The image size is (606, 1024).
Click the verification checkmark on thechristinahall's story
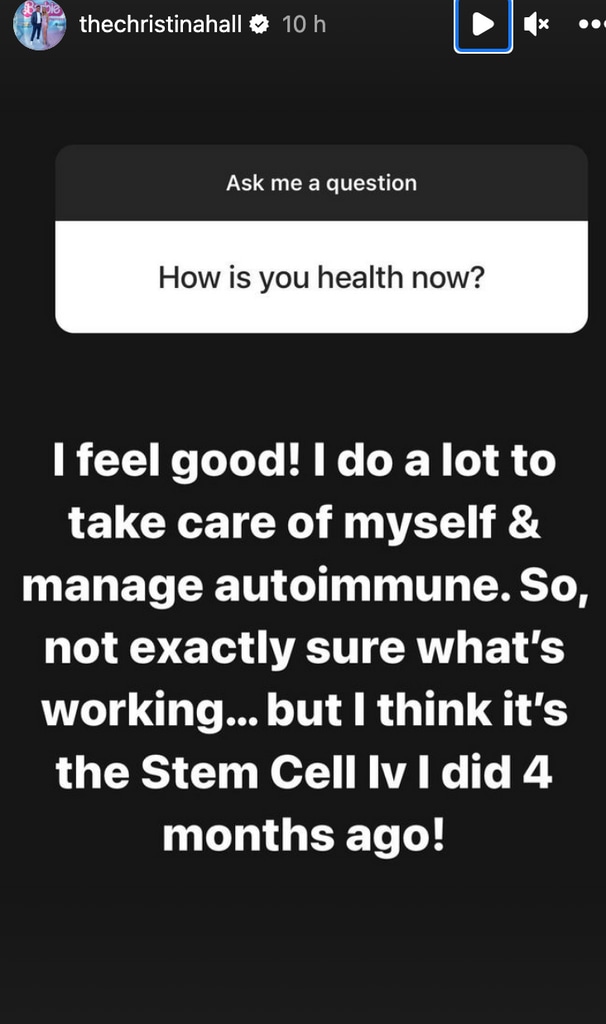(259, 24)
